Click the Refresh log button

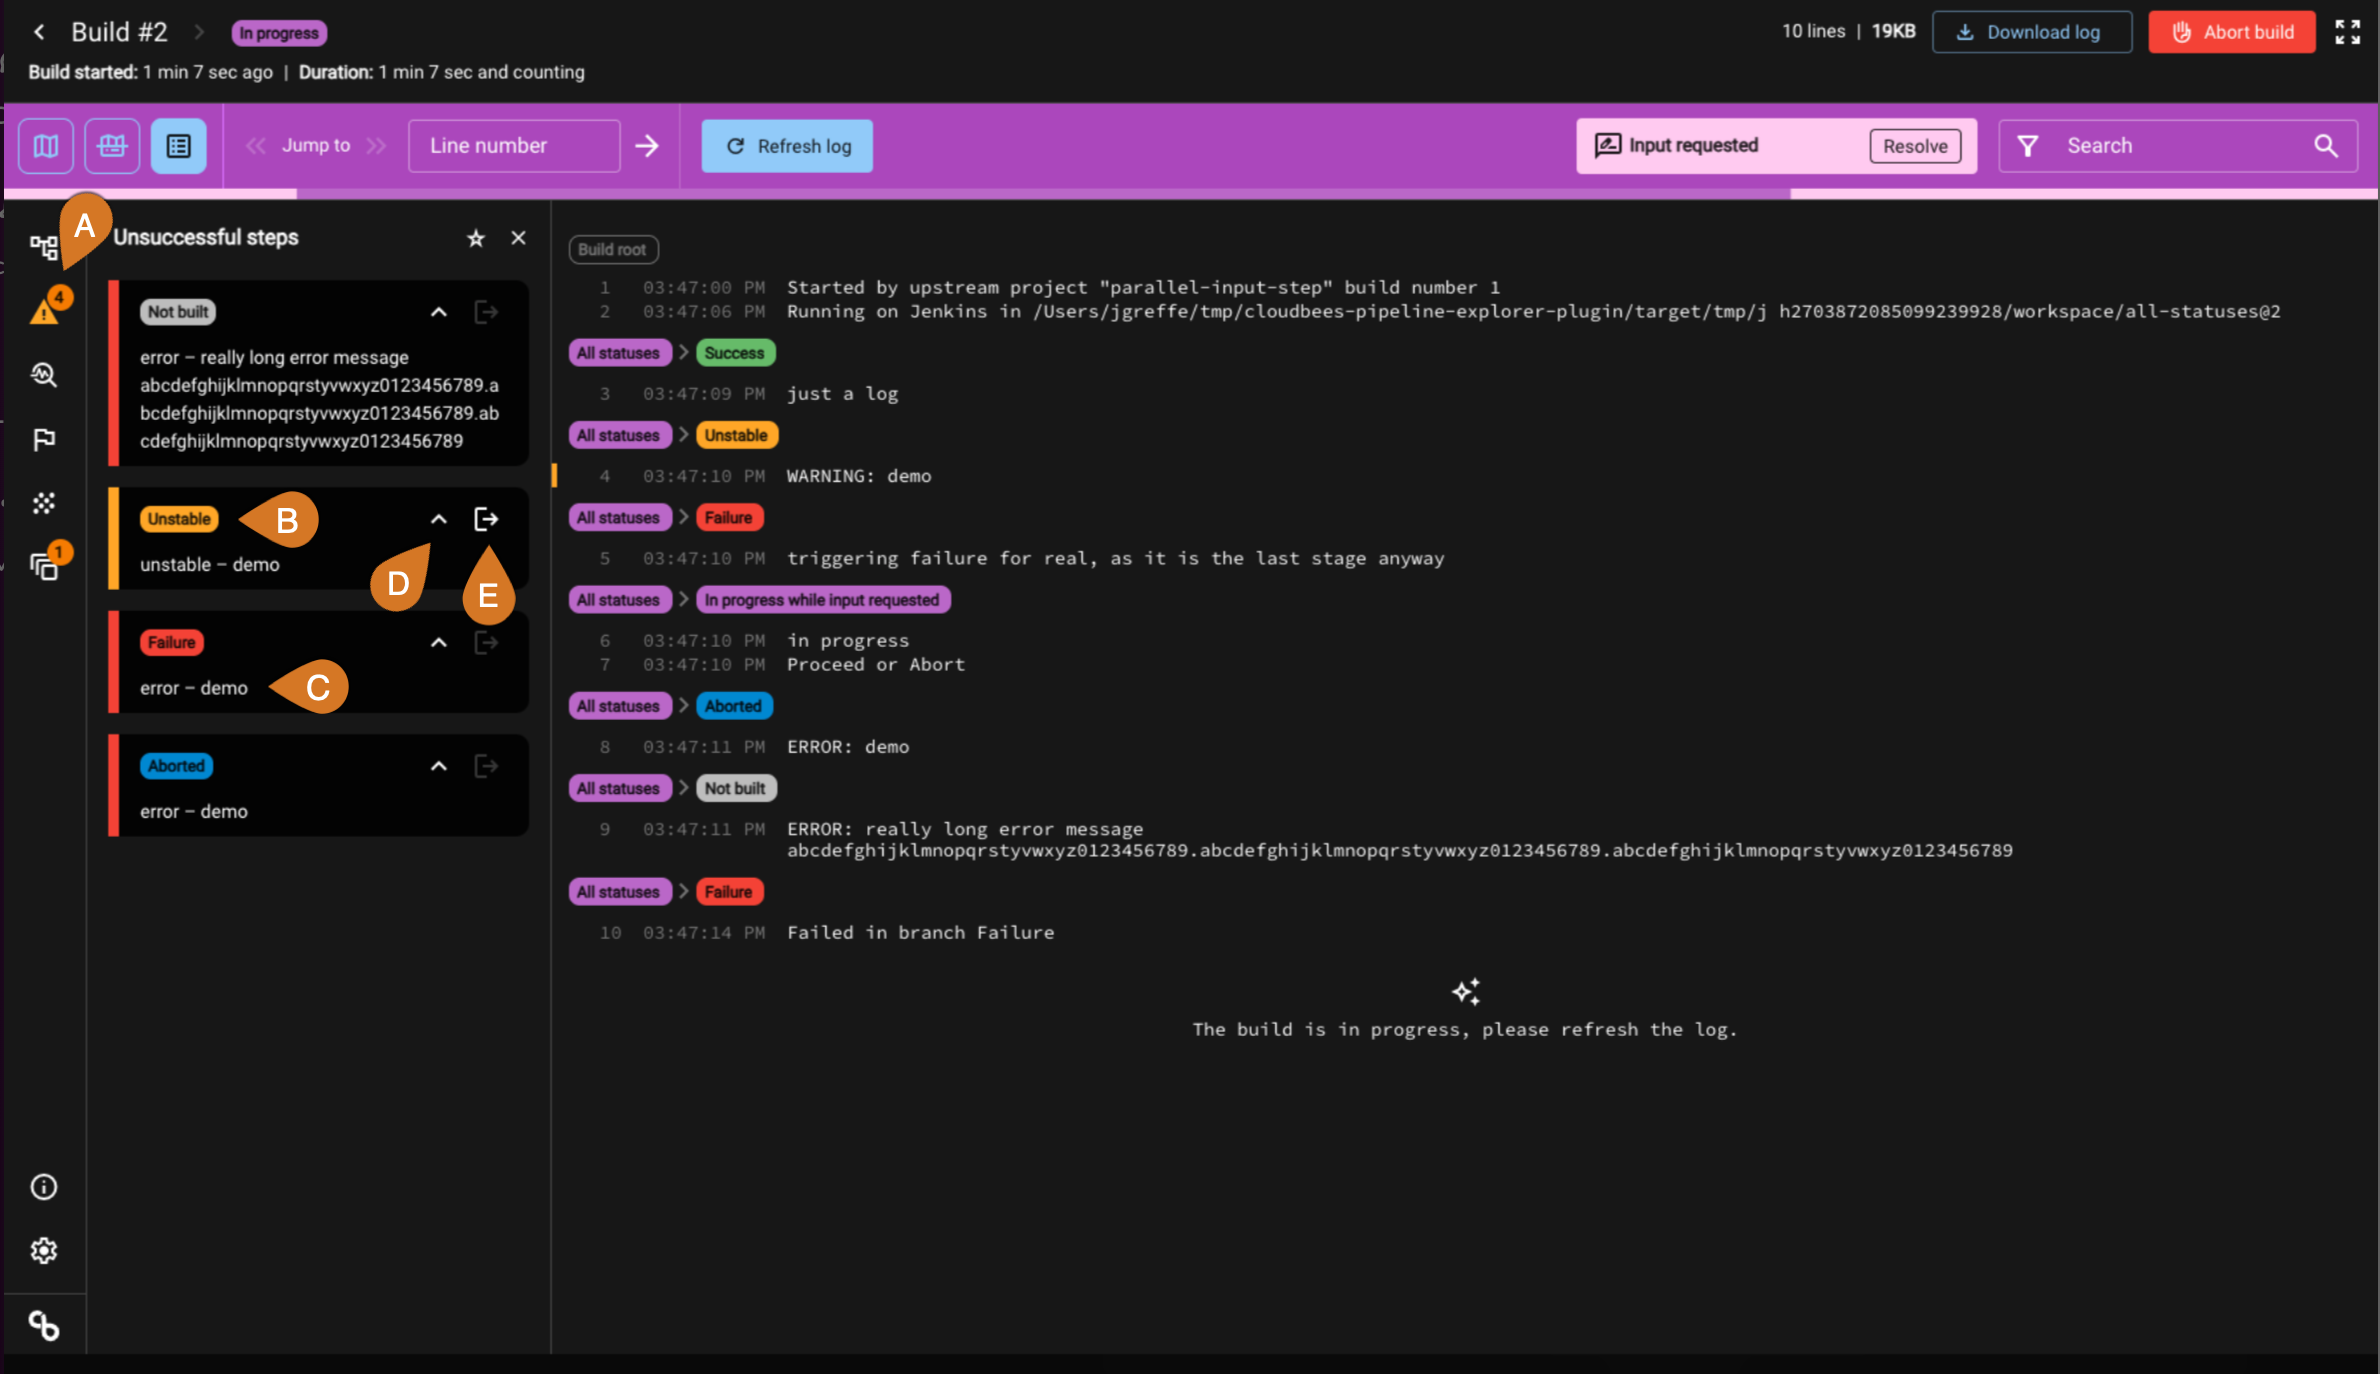[788, 146]
